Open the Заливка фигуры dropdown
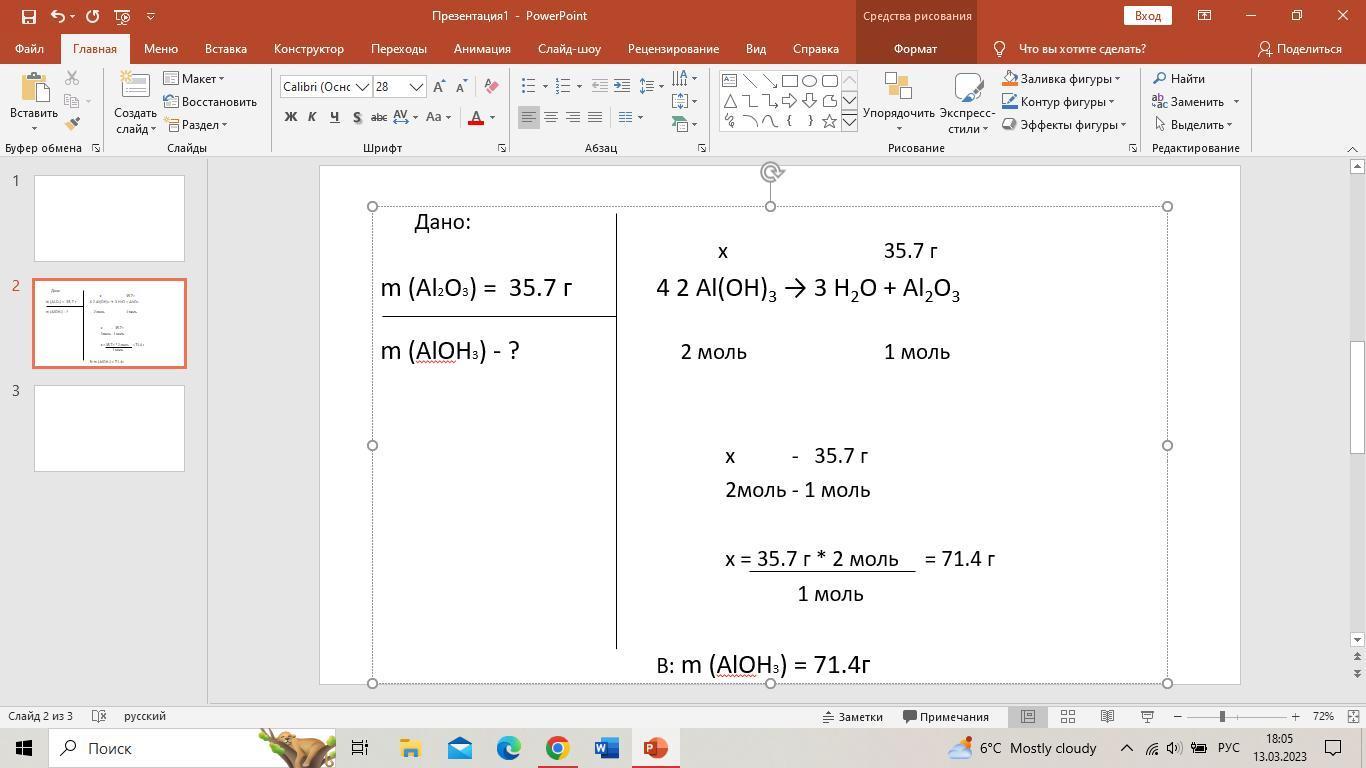The image size is (1366, 768). coord(1117,79)
